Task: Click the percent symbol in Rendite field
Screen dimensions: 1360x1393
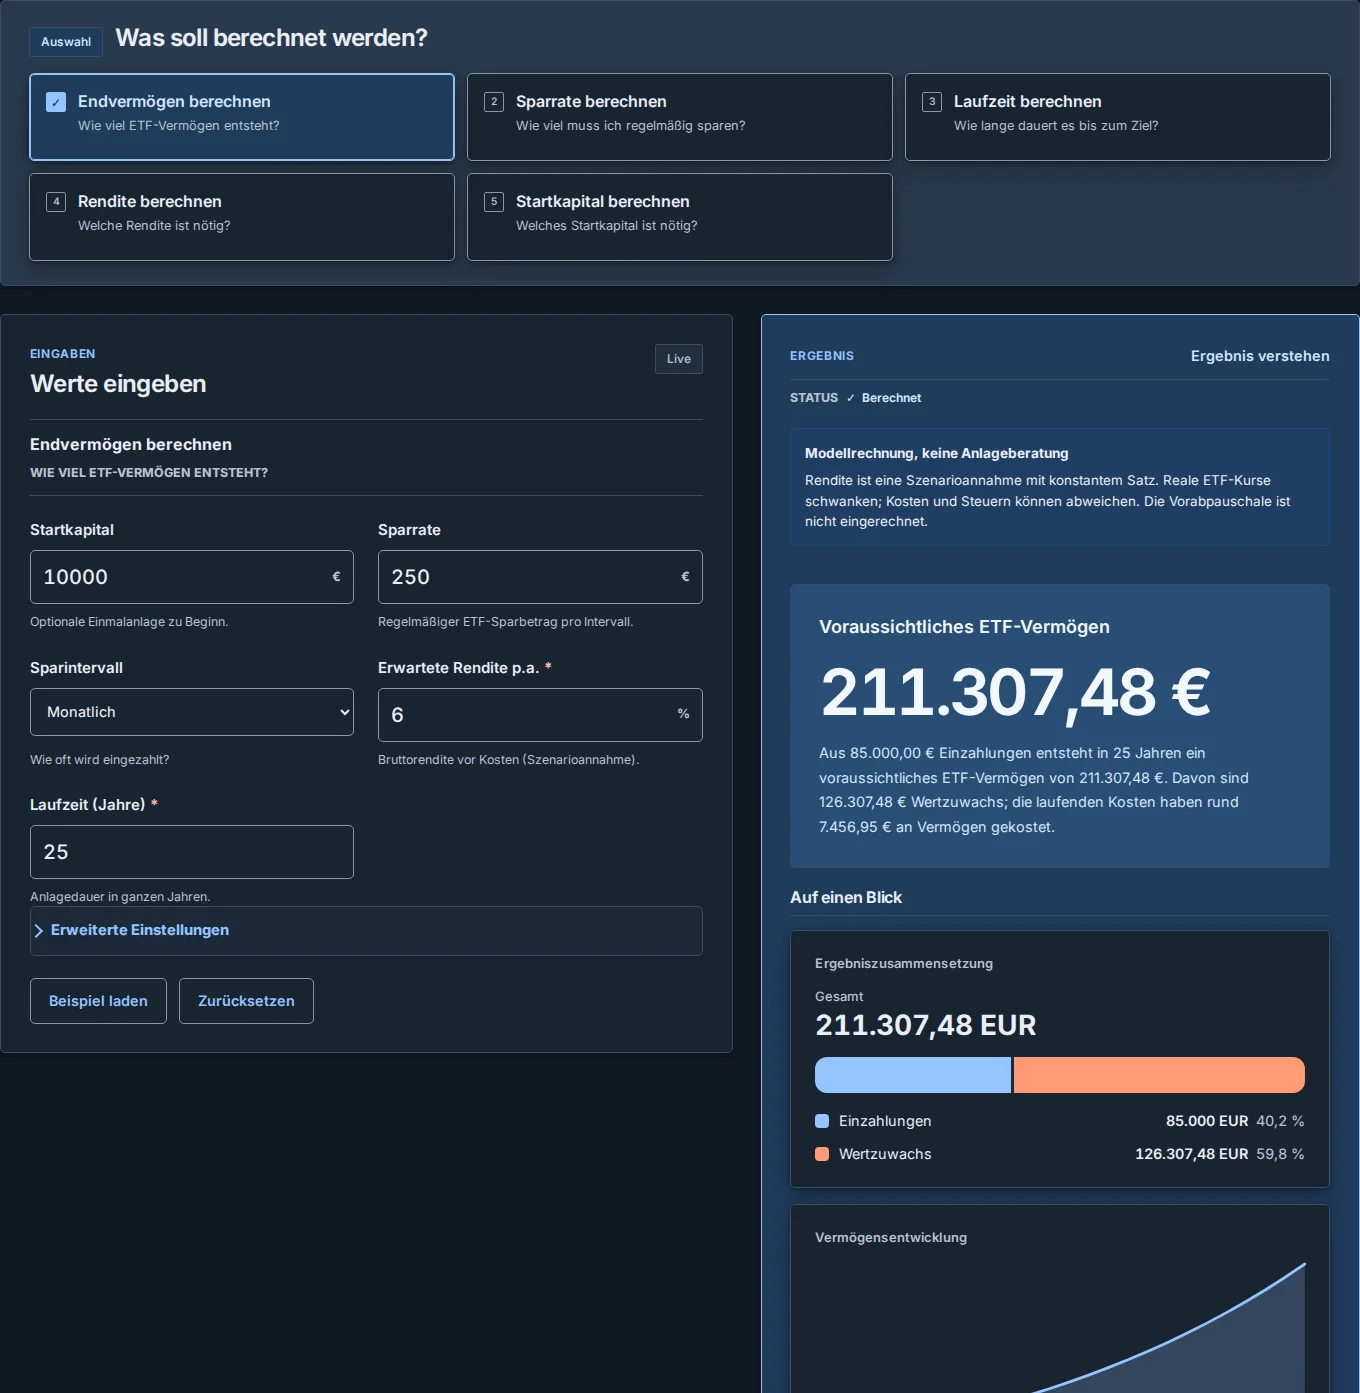Action: click(684, 714)
